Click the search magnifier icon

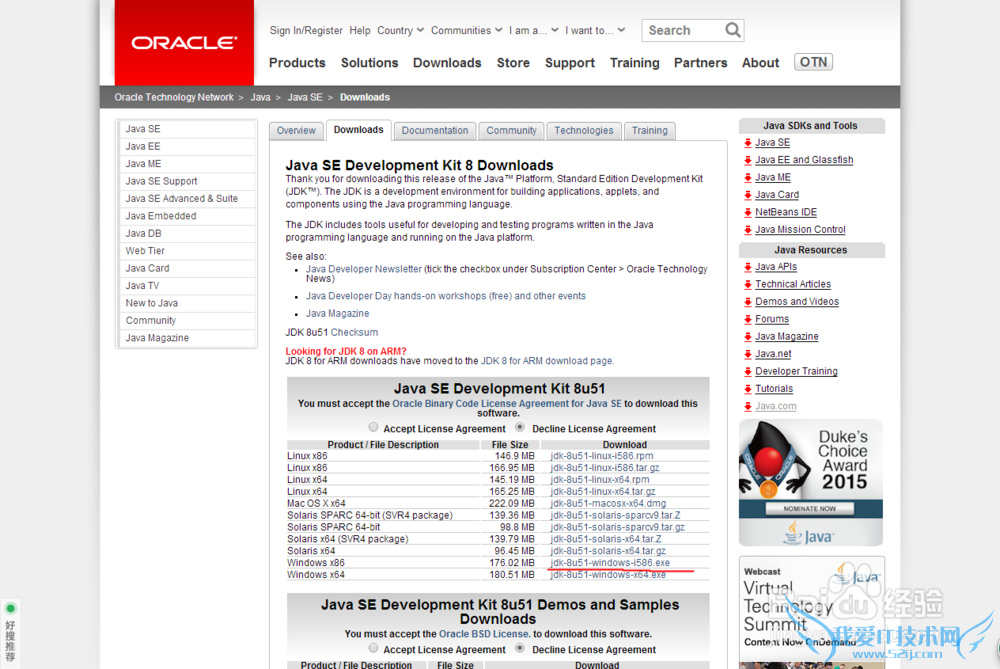tap(733, 30)
